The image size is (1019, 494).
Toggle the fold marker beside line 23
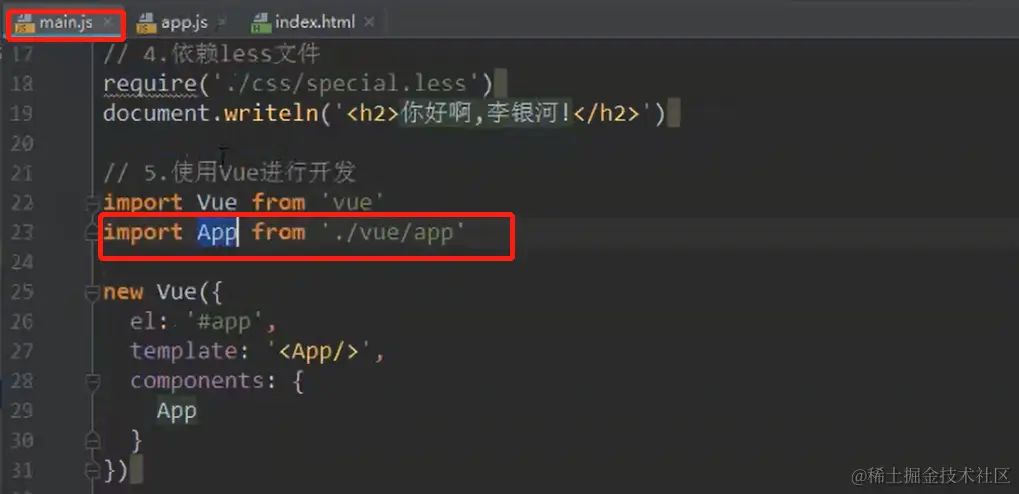pos(93,233)
